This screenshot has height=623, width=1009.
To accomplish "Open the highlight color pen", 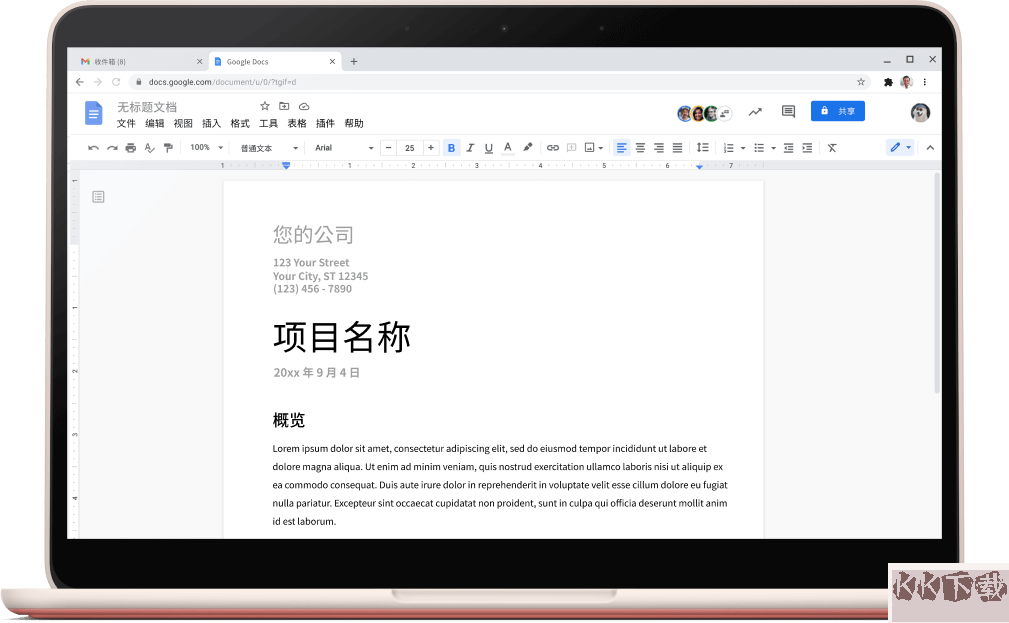I will pyautogui.click(x=528, y=147).
